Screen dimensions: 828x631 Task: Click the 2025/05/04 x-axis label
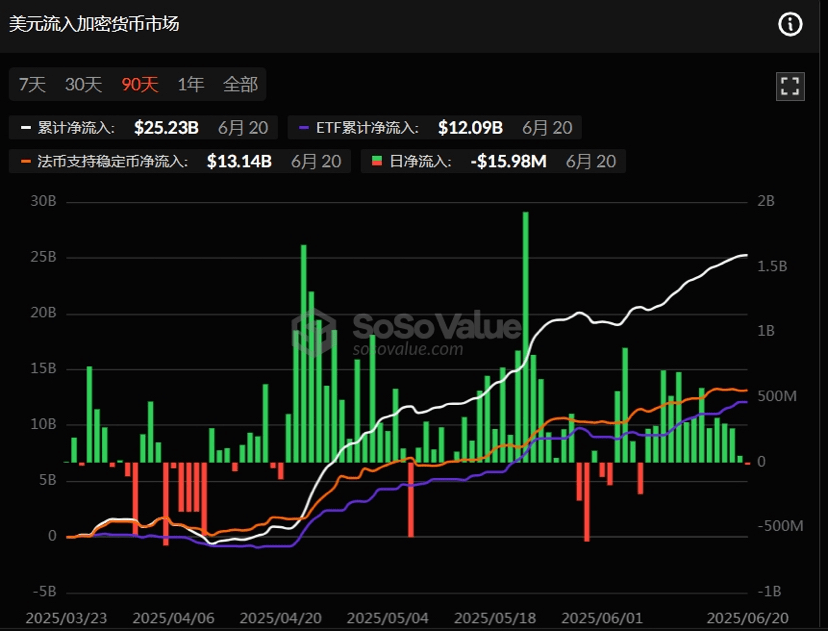pos(388,618)
